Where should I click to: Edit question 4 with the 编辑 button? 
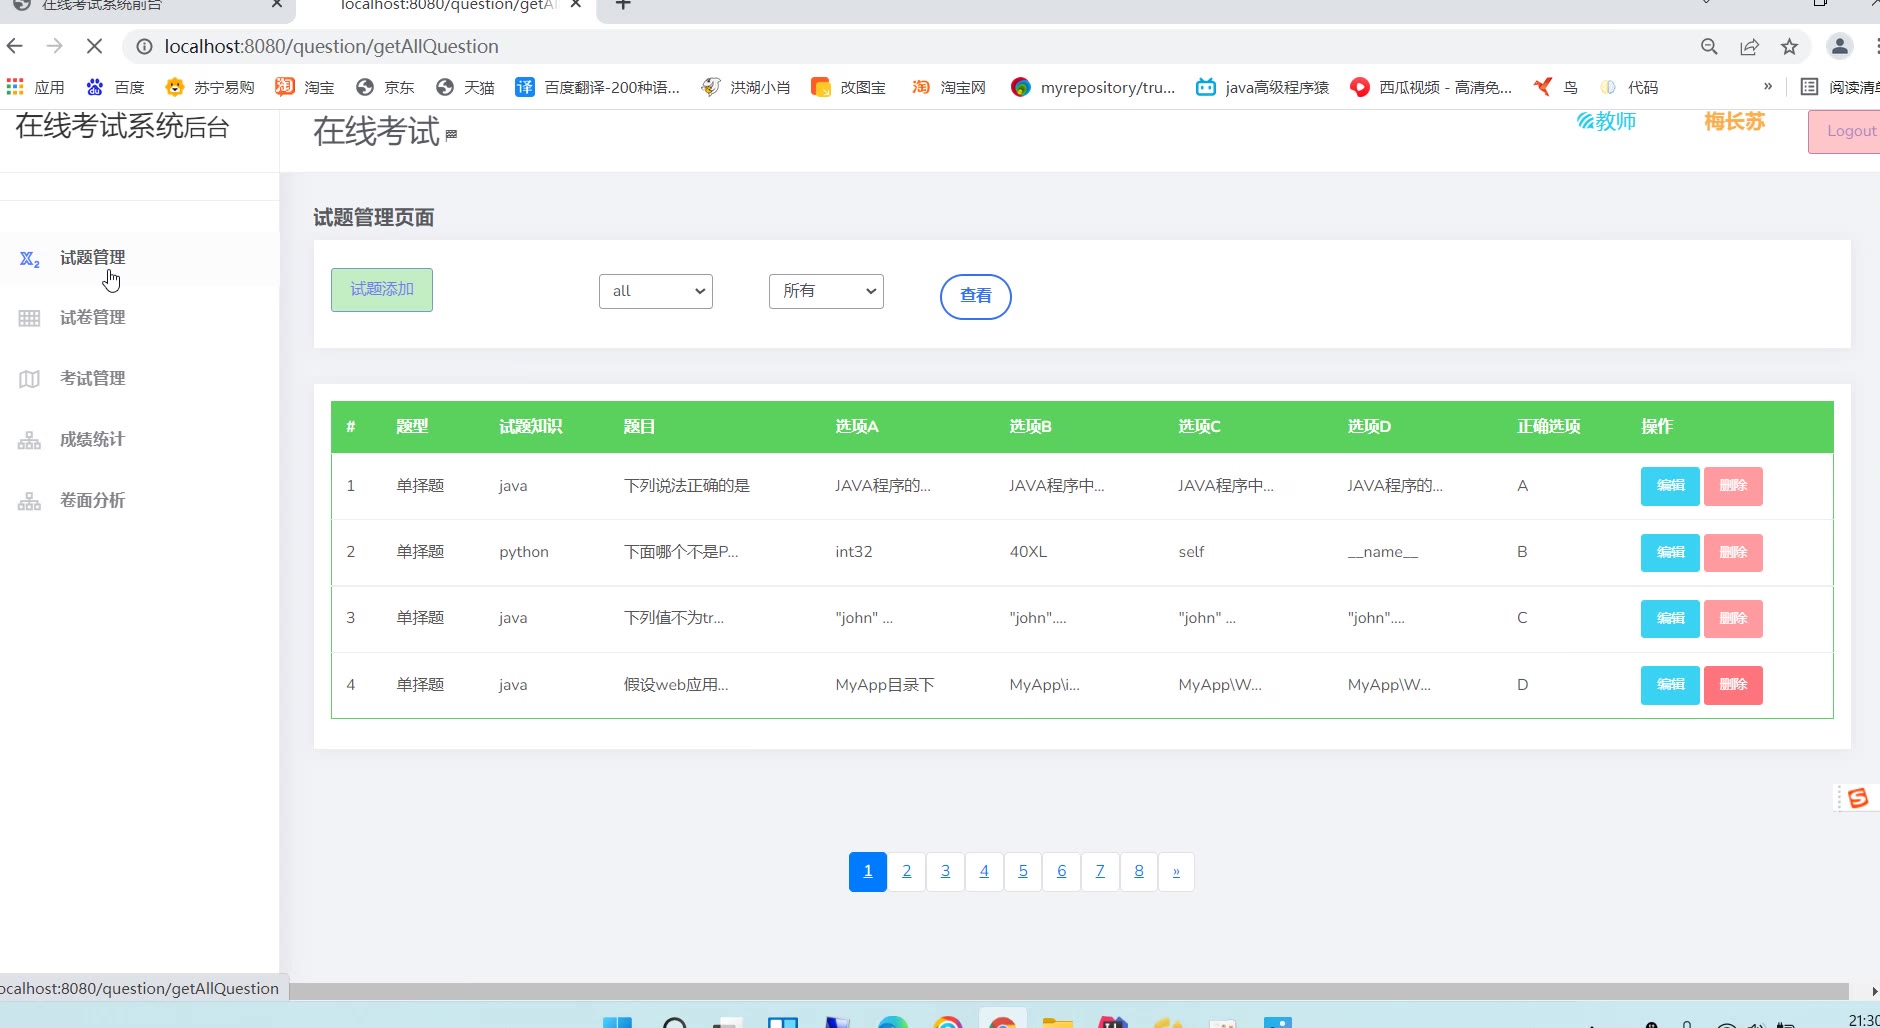point(1670,685)
